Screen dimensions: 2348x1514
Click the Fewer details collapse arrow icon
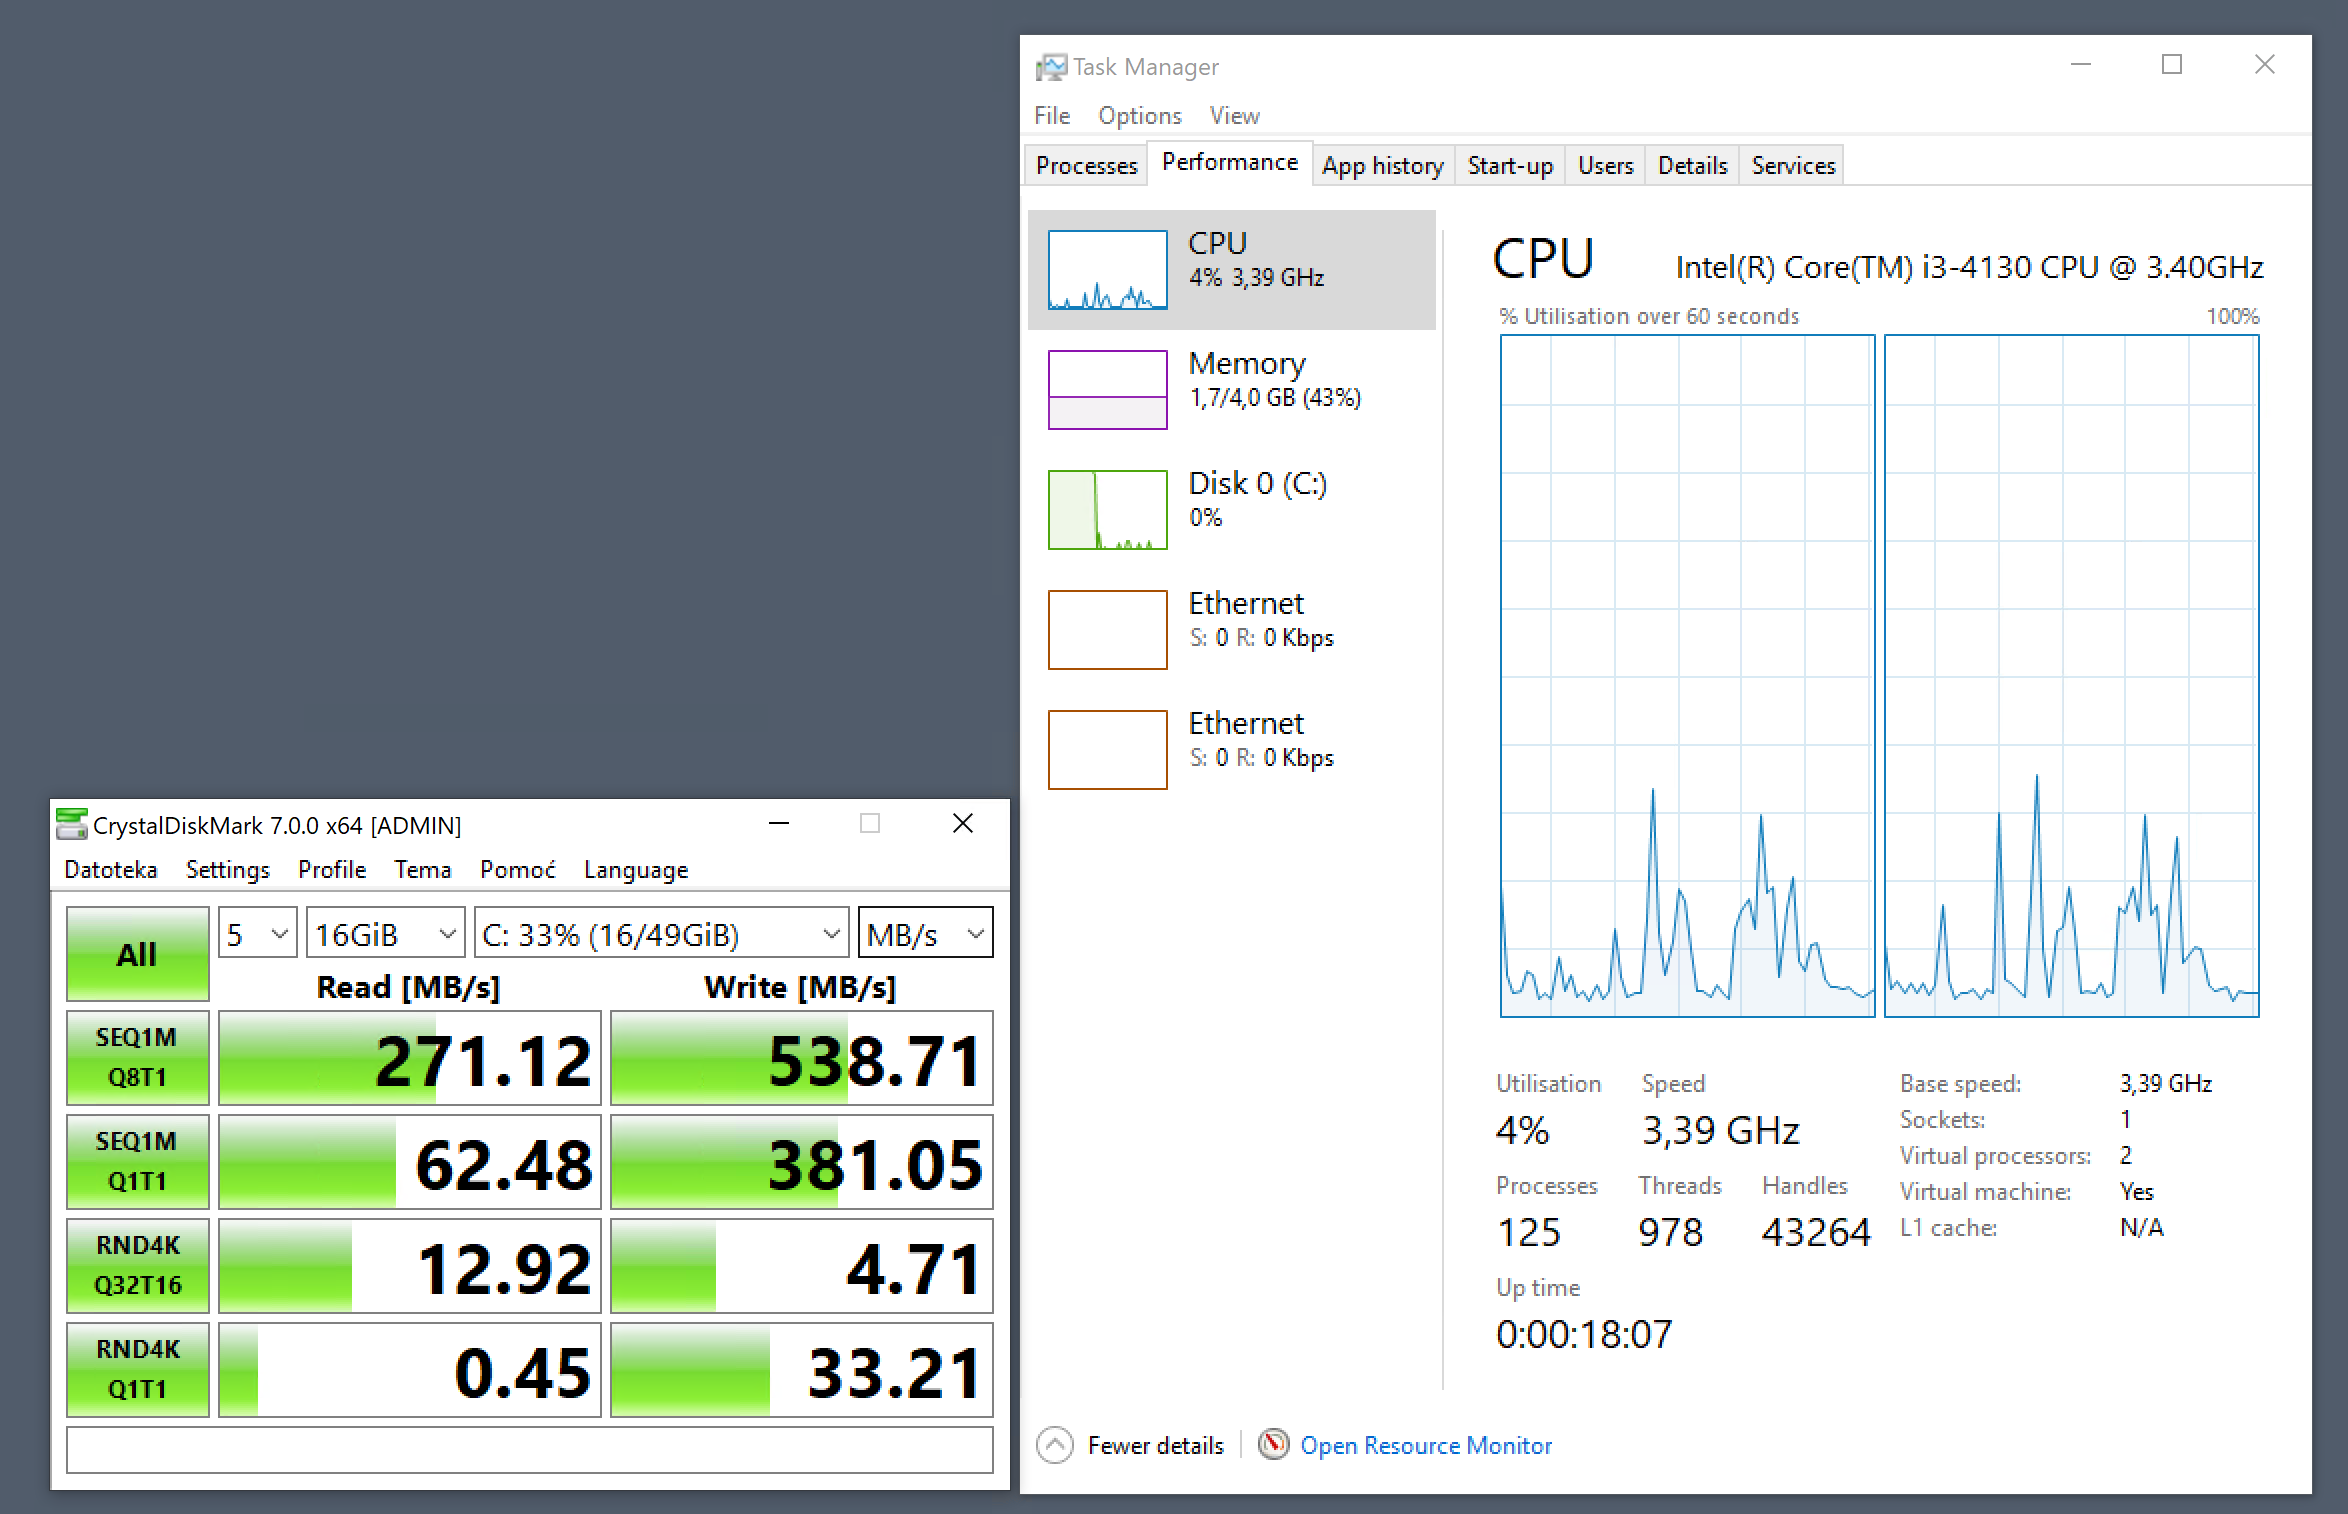1055,1445
